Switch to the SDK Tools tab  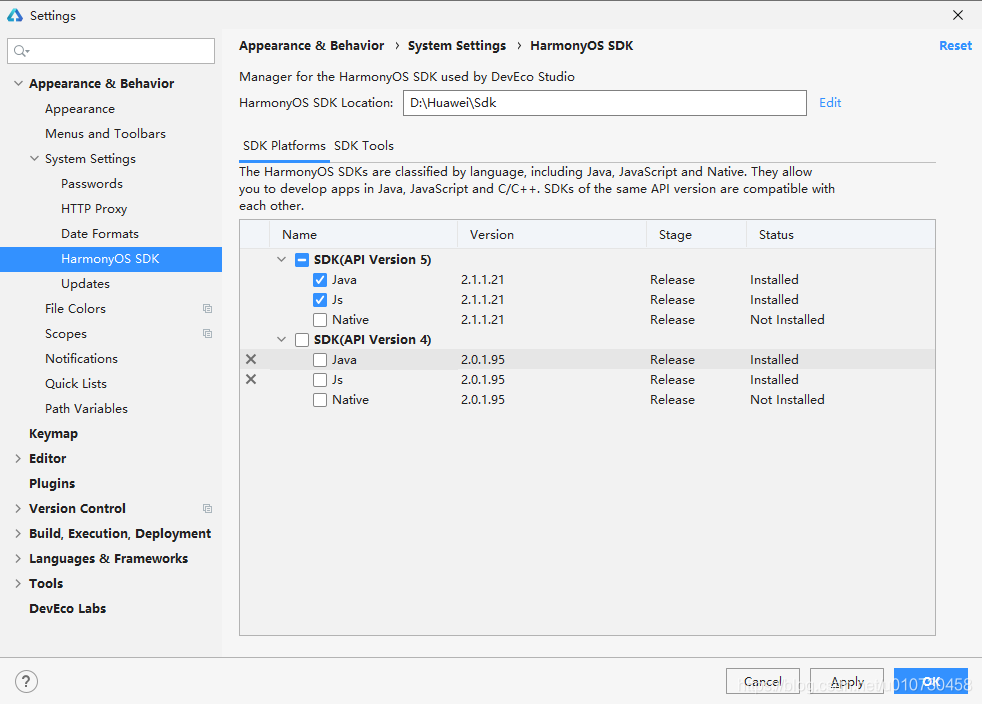pos(364,146)
